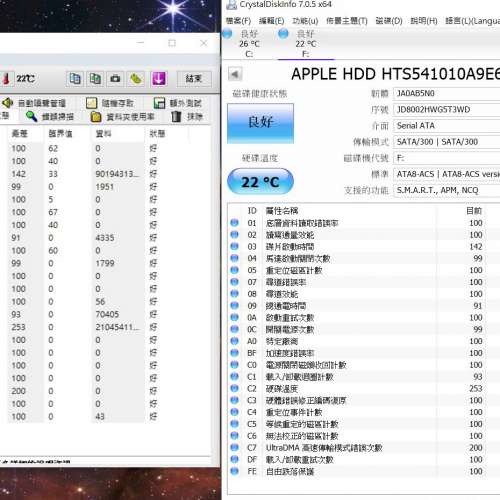Image resolution: width=500 pixels, height=500 pixels.
Task: Select the data value 70405 in HD Tune
Action: 107,314
